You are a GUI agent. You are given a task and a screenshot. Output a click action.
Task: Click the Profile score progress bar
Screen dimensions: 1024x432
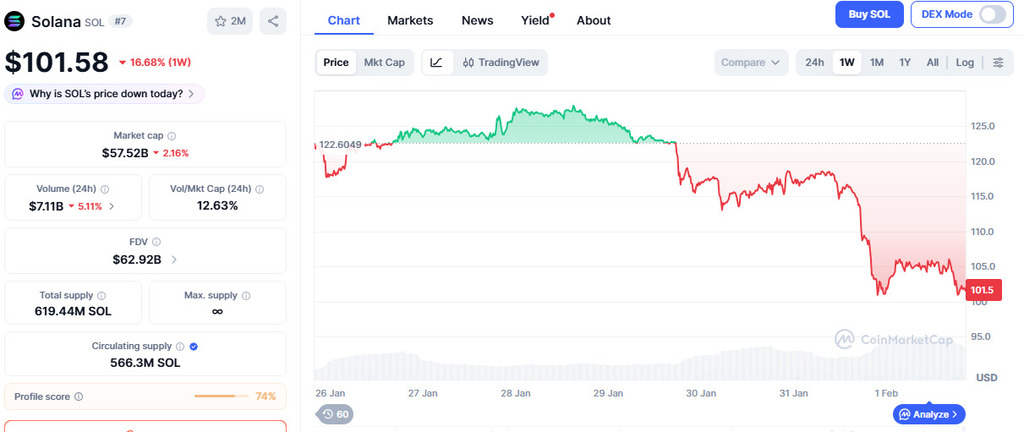[221, 397]
